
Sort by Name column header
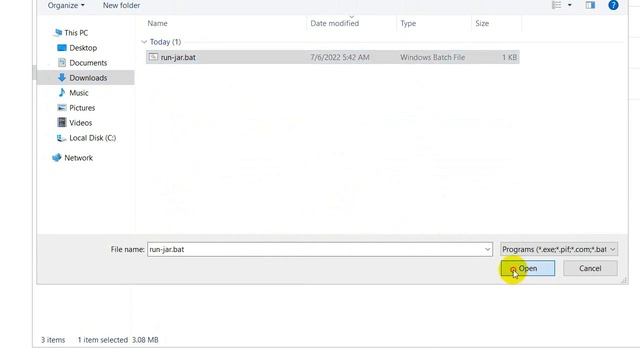[158, 23]
